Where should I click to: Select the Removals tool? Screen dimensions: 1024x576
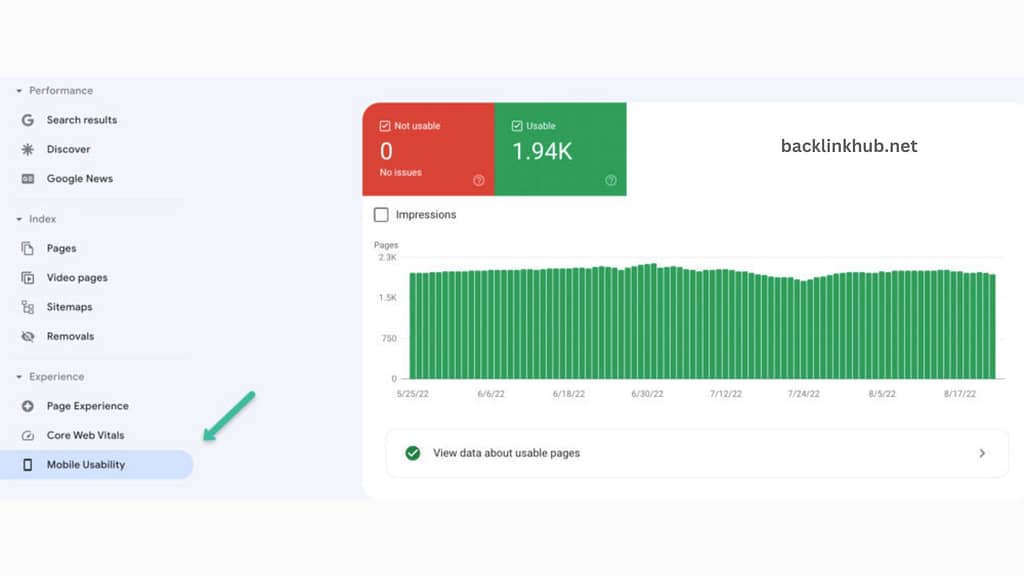click(x=70, y=336)
